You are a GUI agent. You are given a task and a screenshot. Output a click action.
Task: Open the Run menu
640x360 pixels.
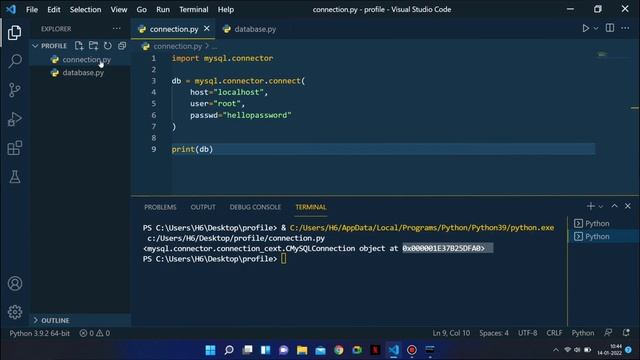tap(163, 9)
